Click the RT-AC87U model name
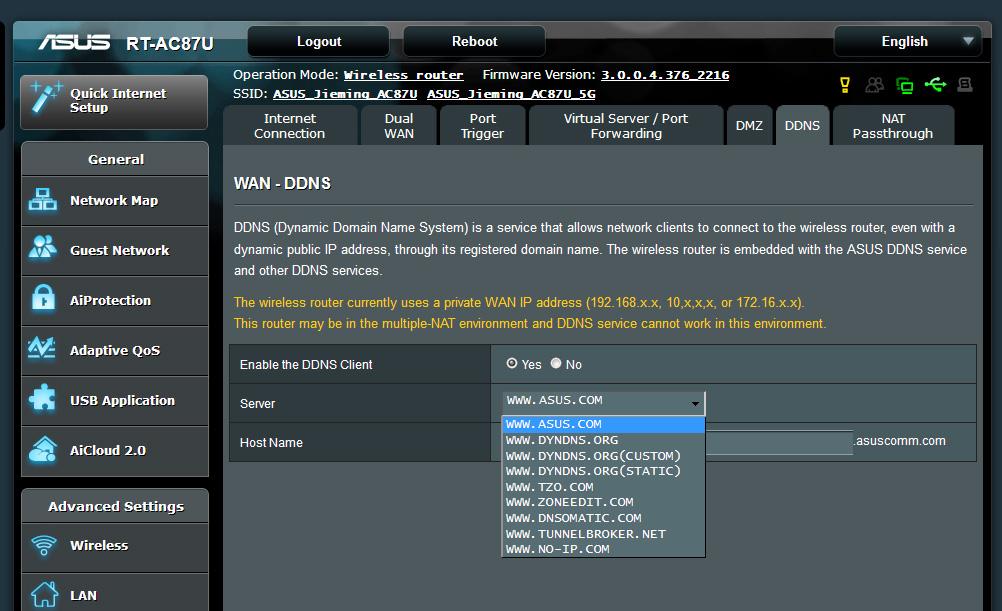1002x611 pixels. (x=169, y=43)
